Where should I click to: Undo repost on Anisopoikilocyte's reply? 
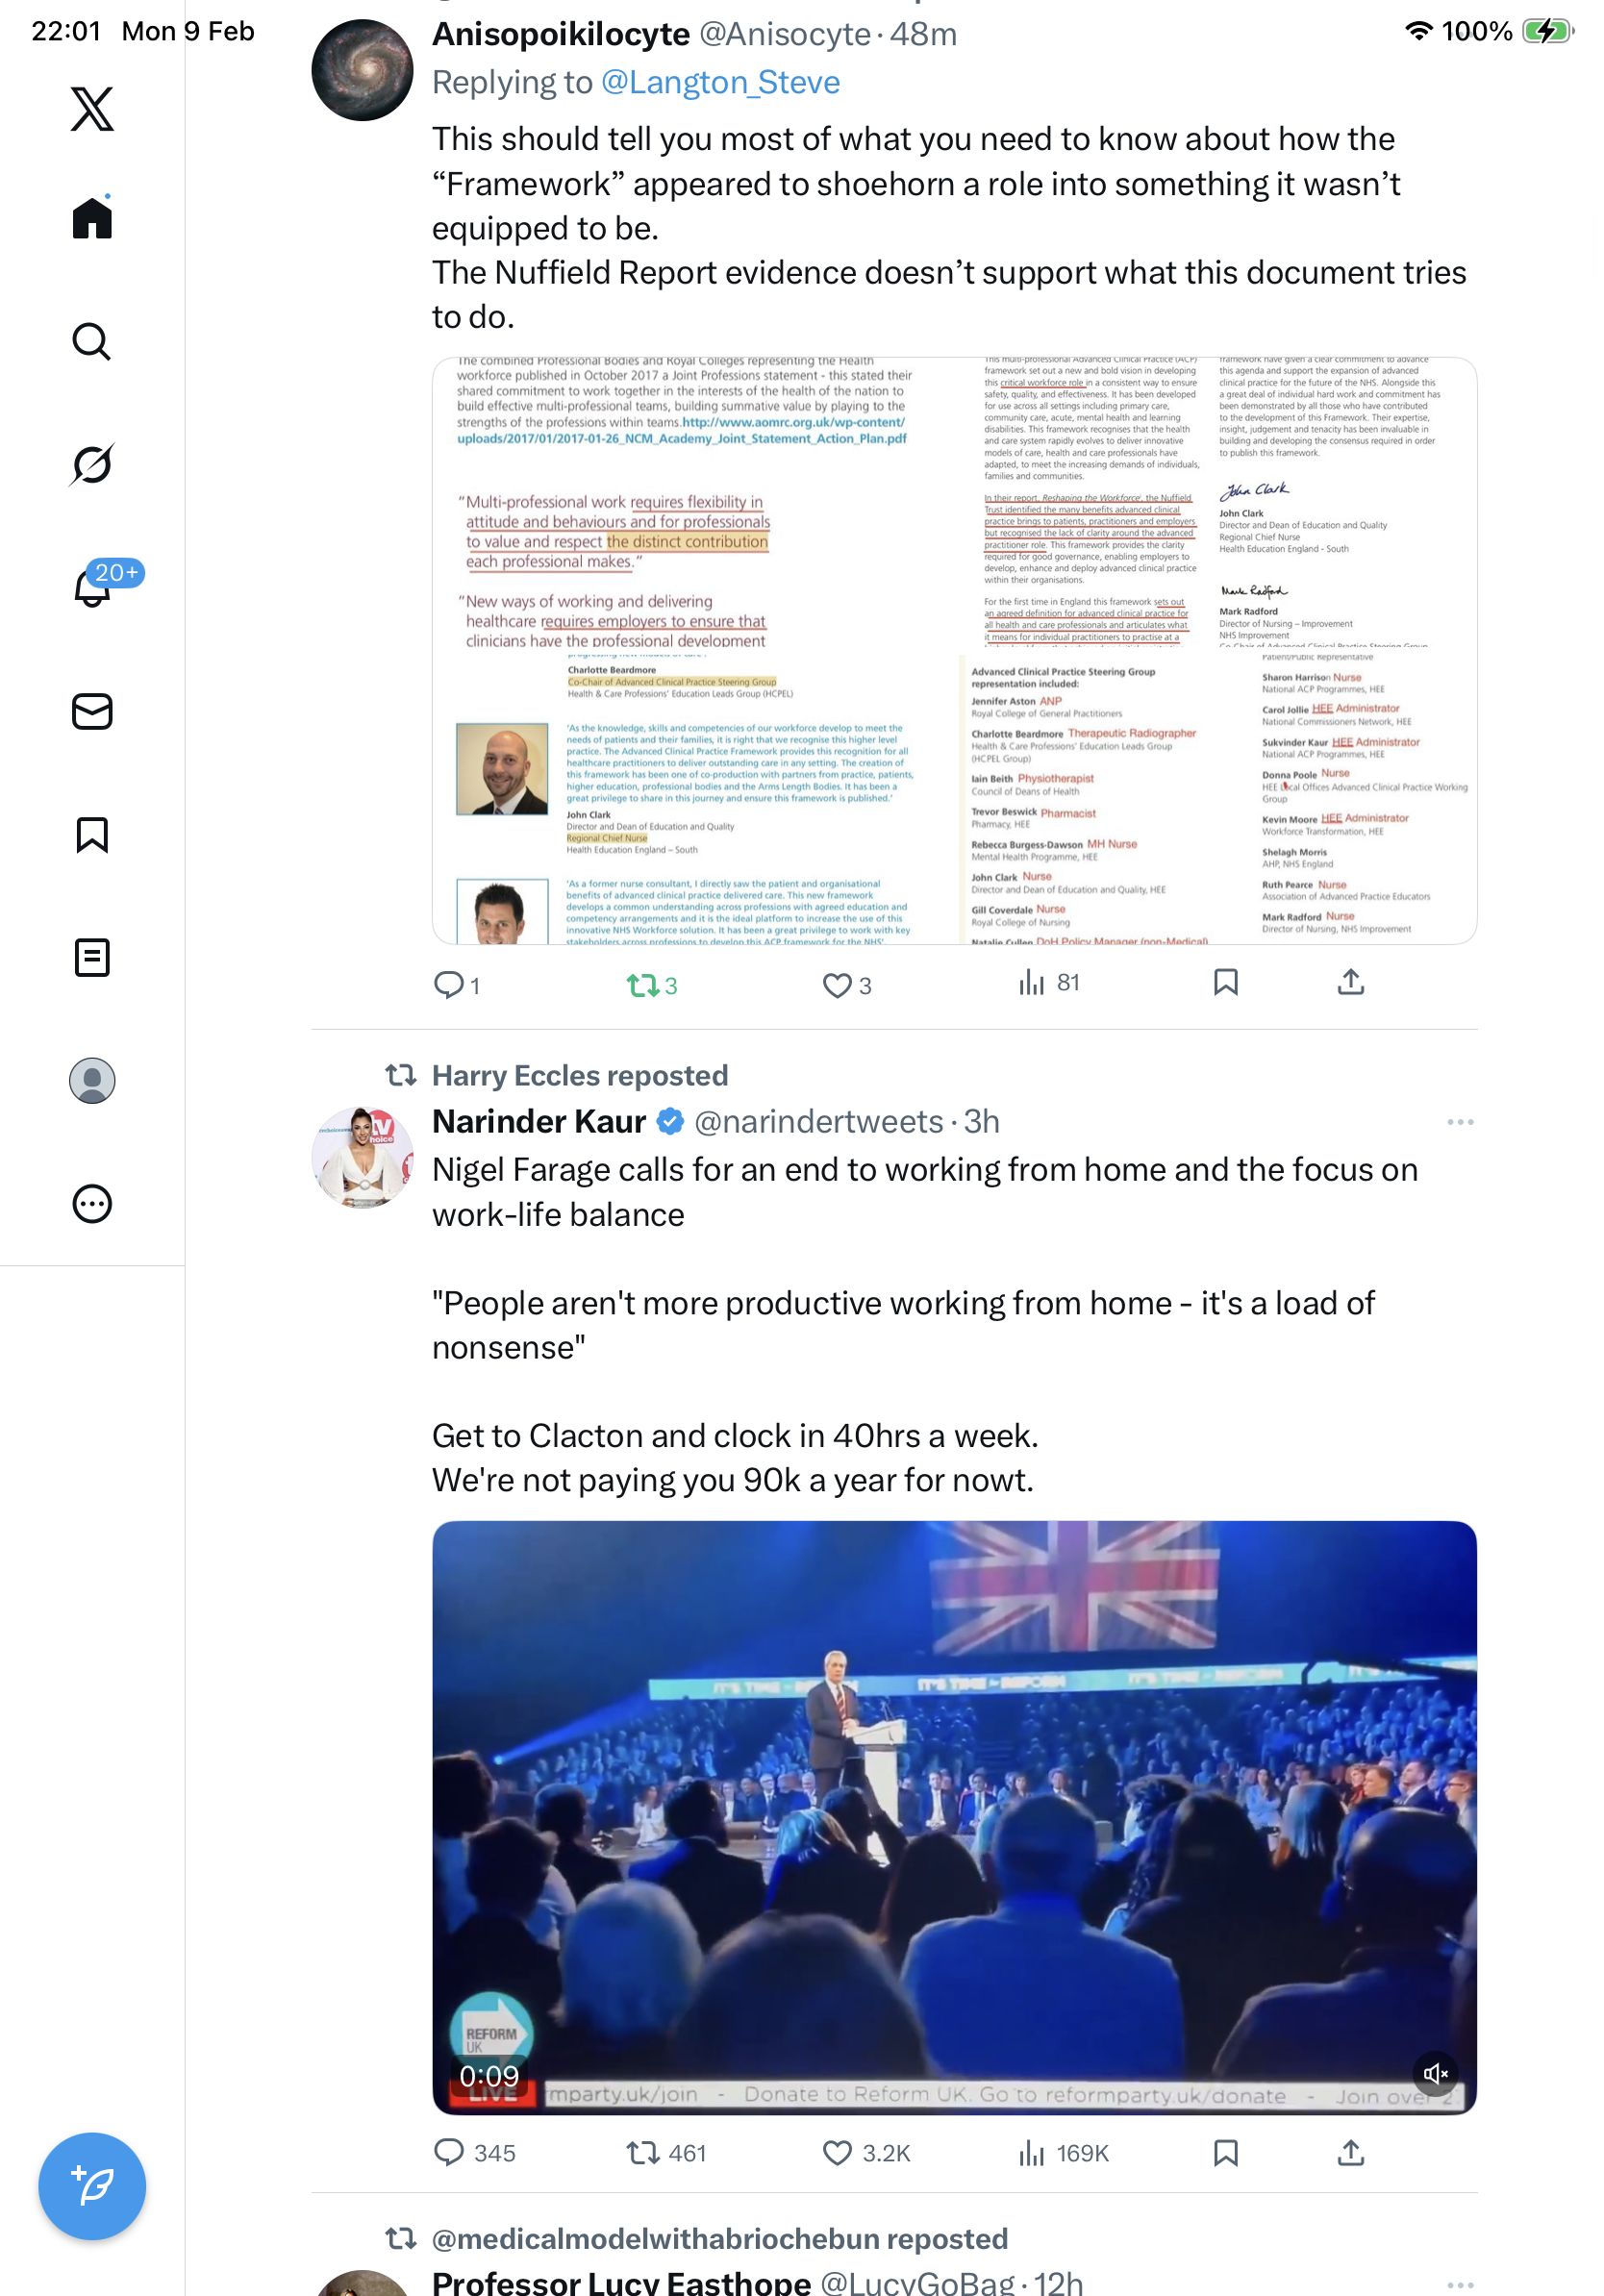tap(652, 986)
